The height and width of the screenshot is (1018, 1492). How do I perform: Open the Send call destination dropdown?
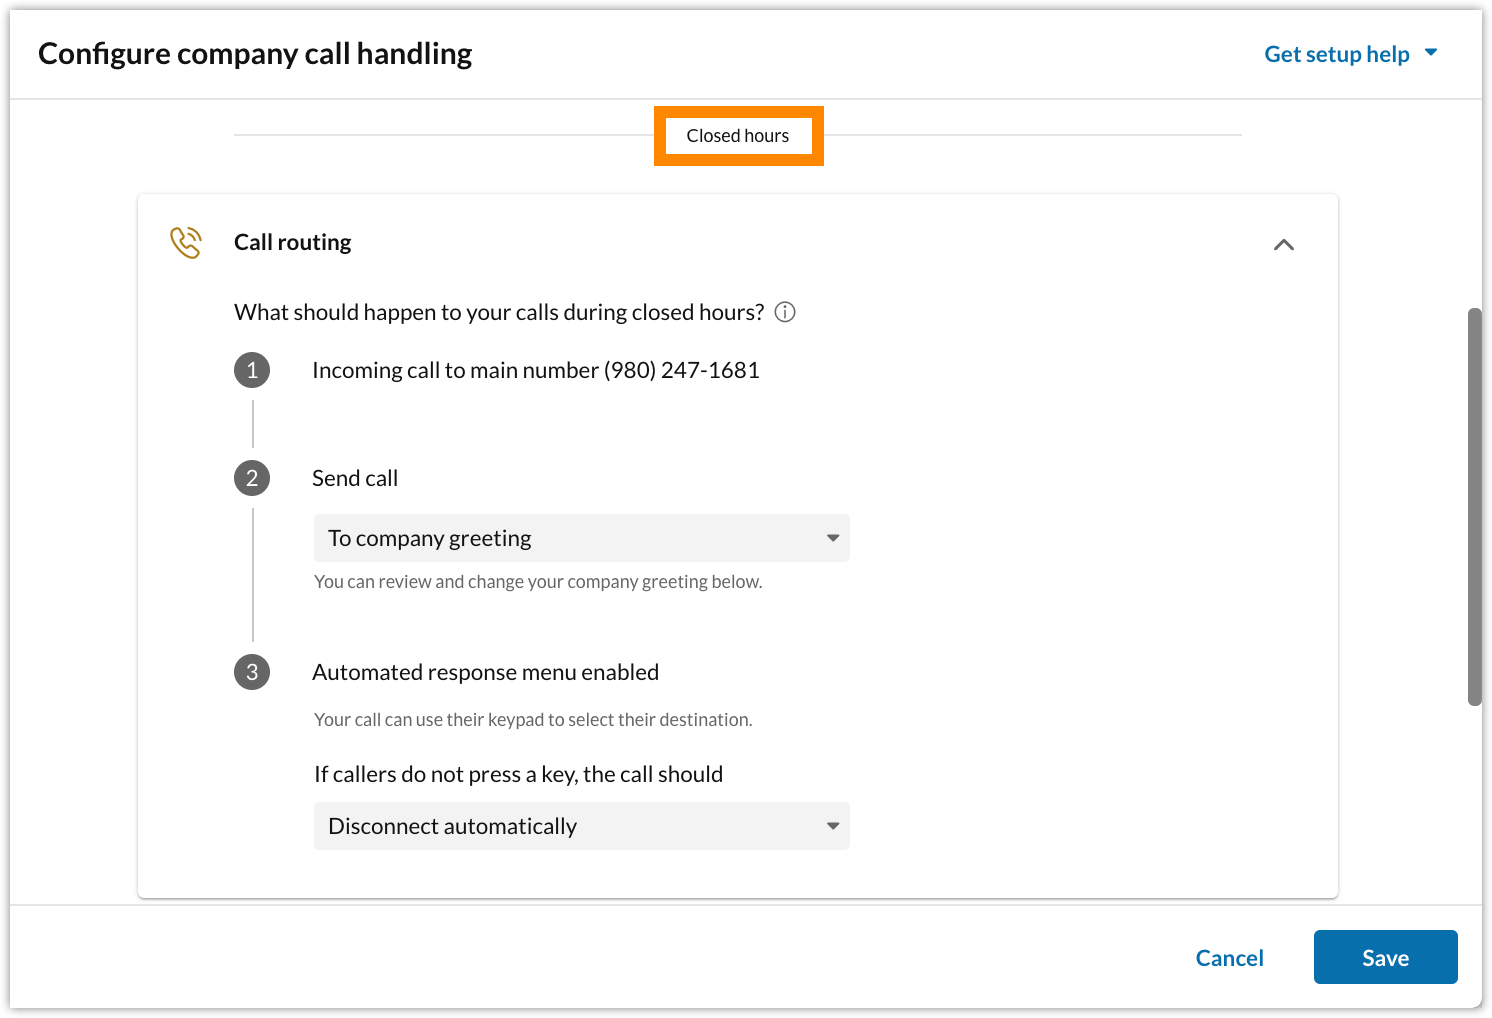pos(581,538)
